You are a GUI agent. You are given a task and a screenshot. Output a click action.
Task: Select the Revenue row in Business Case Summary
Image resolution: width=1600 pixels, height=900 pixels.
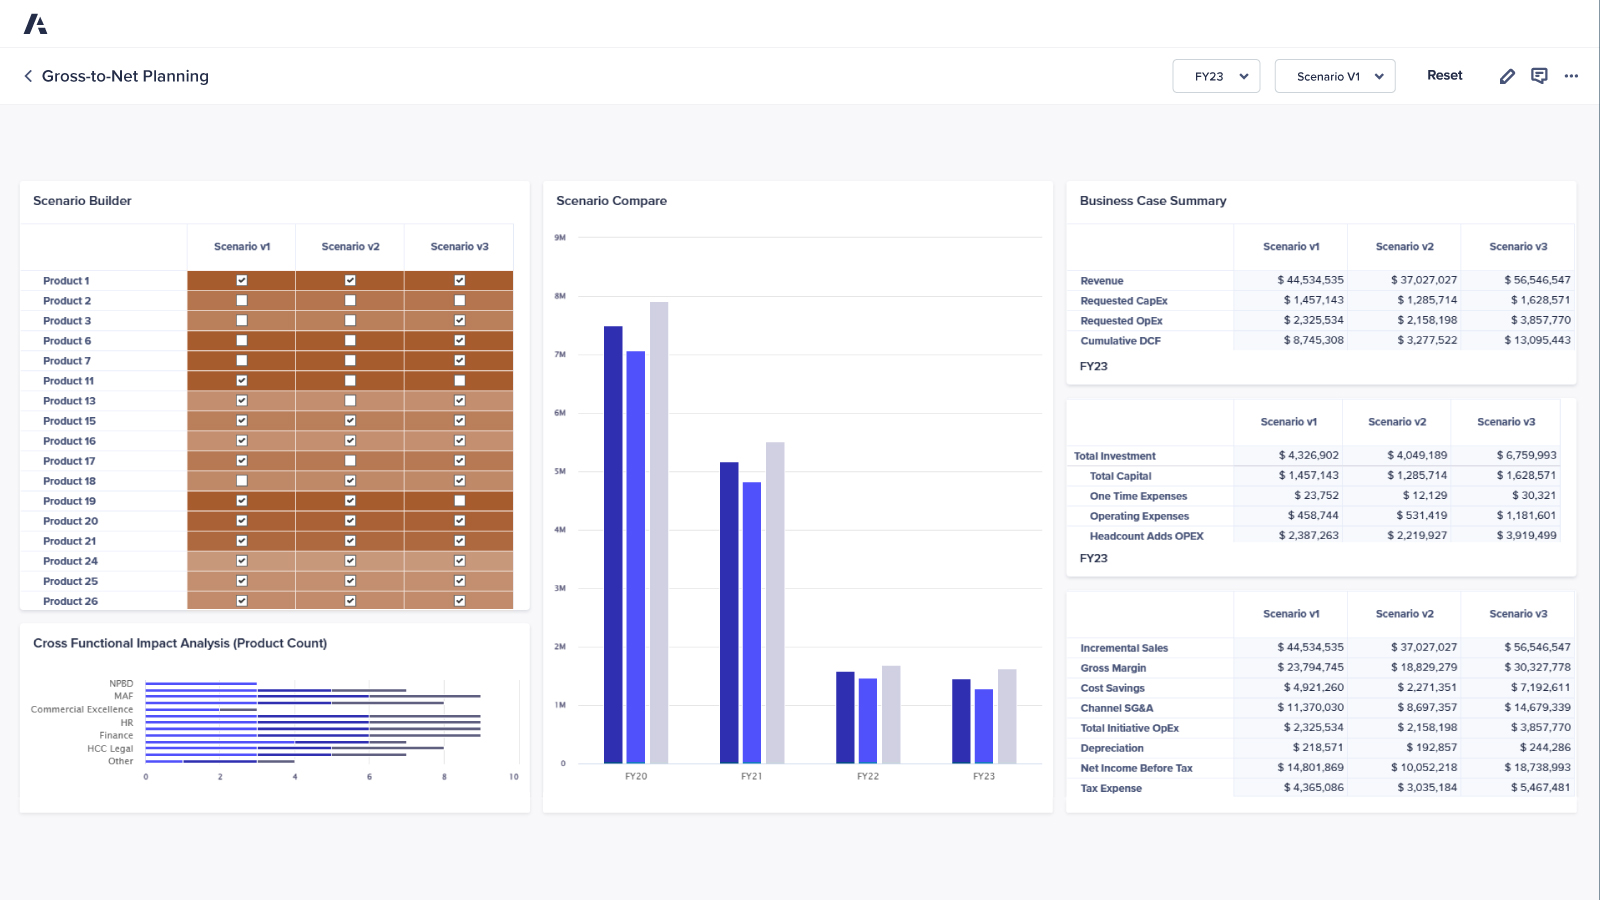pos(1101,280)
